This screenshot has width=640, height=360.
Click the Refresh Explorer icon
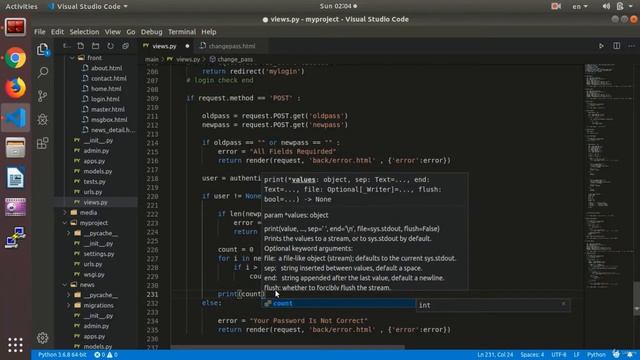point(110,46)
